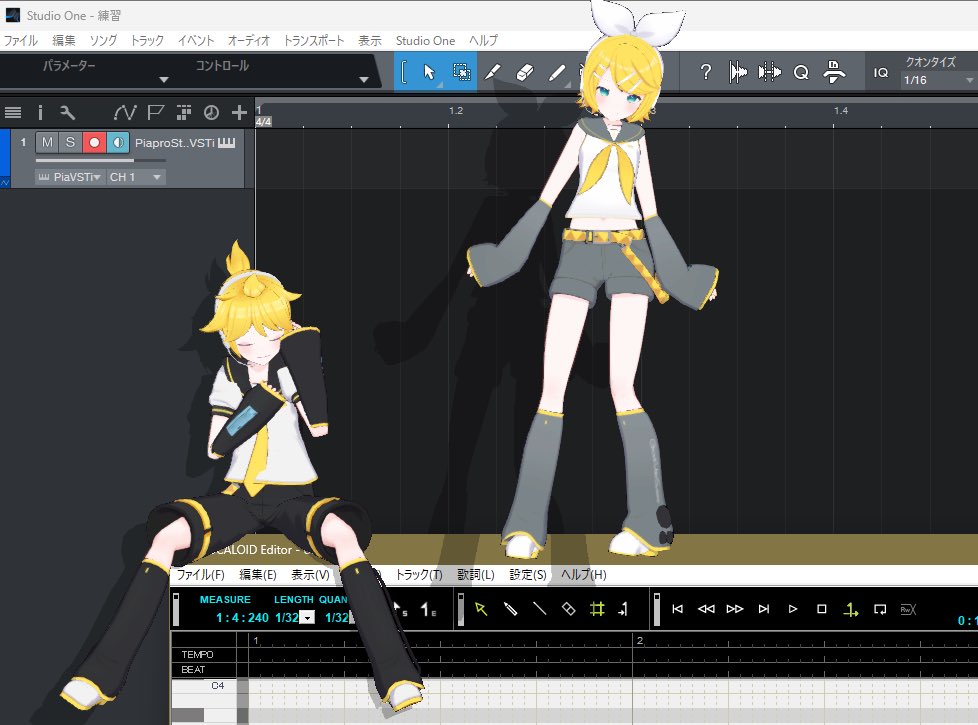Open the inspector i icon

pyautogui.click(x=41, y=112)
